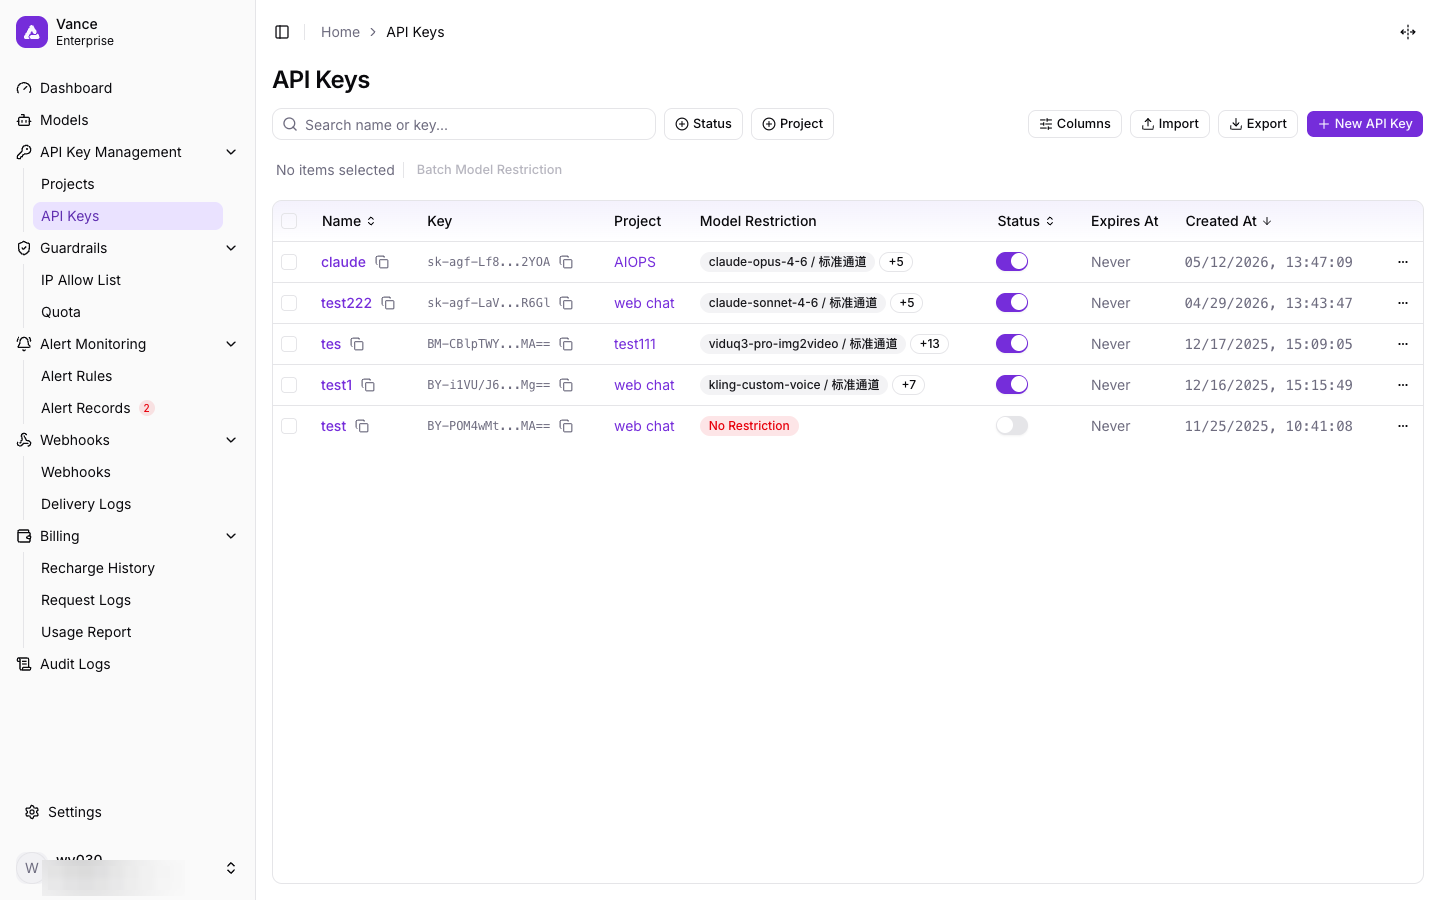Click the Dashboard gauge icon

24,88
